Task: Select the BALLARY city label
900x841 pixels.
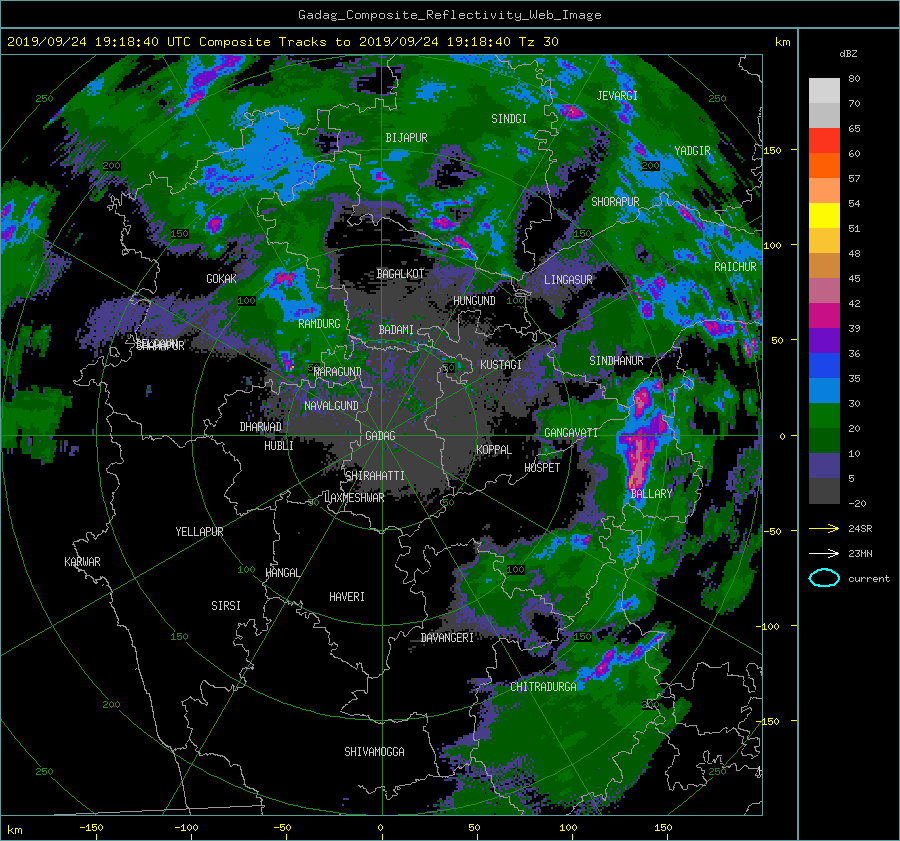Action: click(x=651, y=493)
